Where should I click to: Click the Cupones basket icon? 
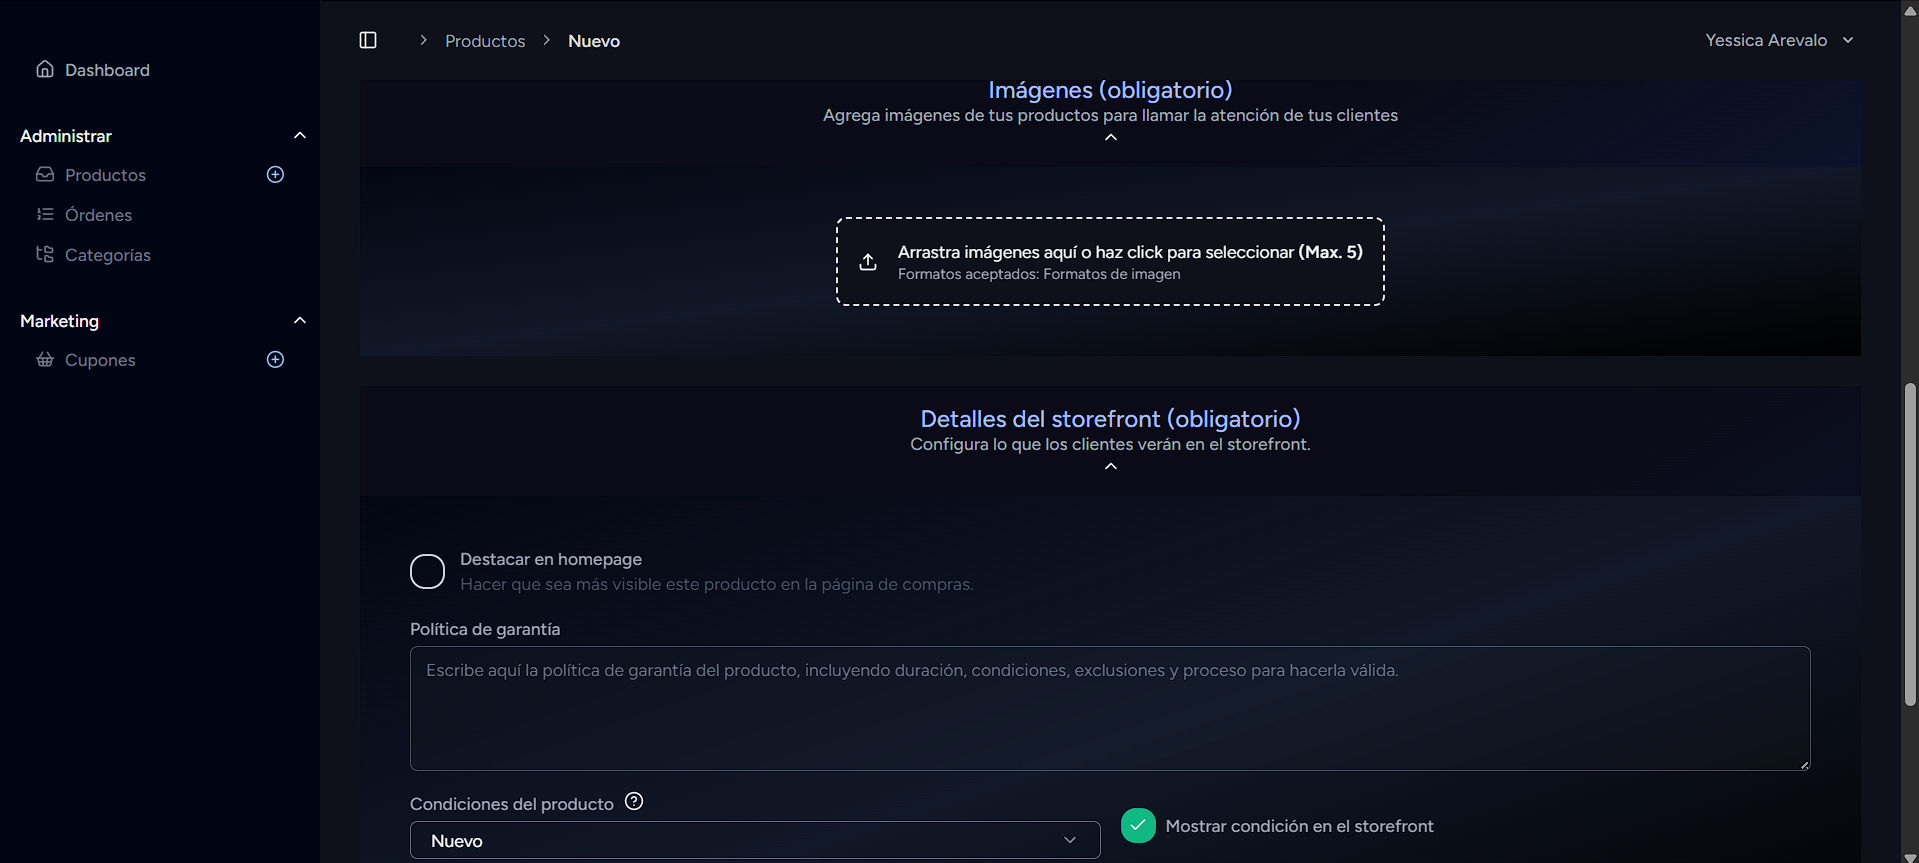[x=45, y=360]
